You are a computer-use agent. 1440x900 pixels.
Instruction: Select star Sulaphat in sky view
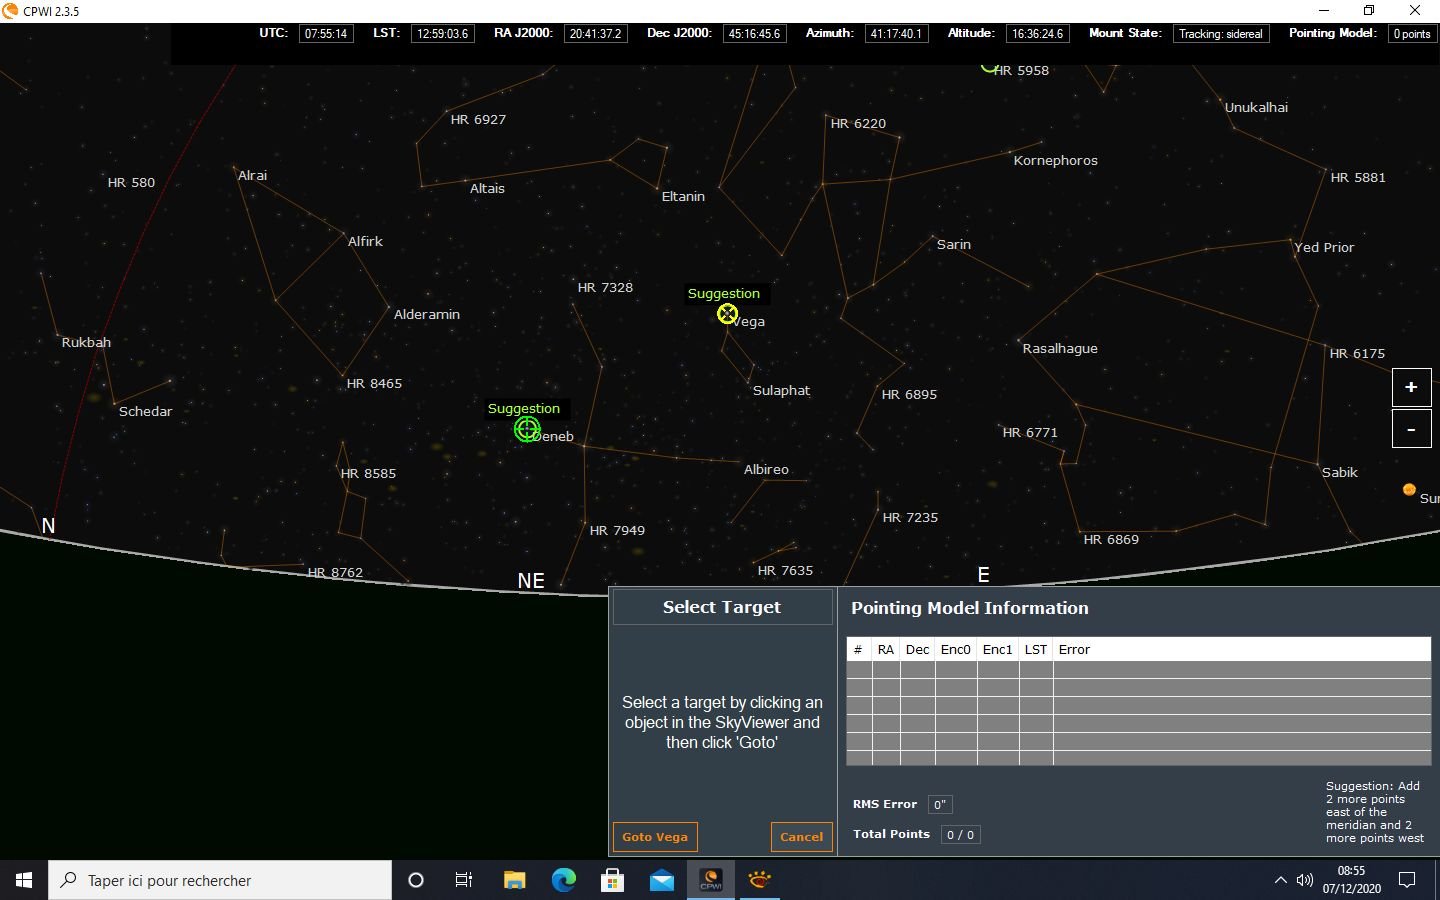tap(781, 391)
